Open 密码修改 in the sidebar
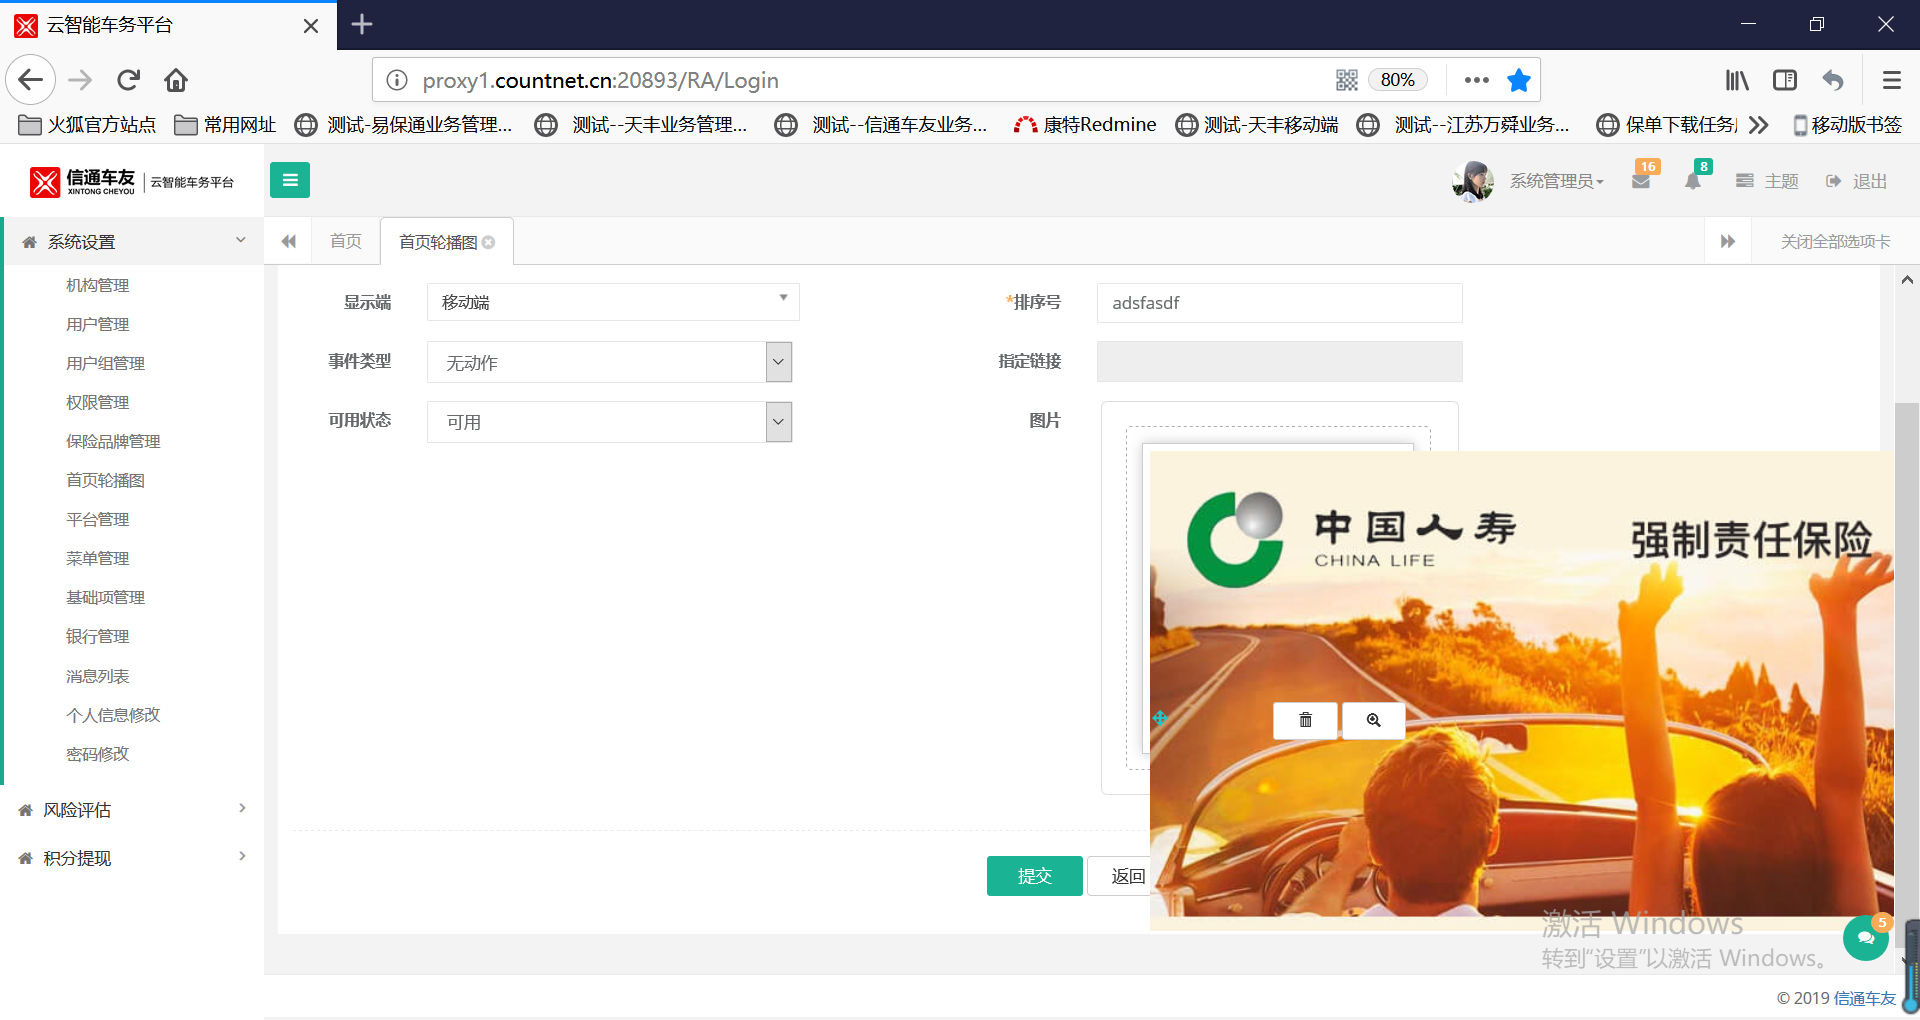 coord(98,754)
